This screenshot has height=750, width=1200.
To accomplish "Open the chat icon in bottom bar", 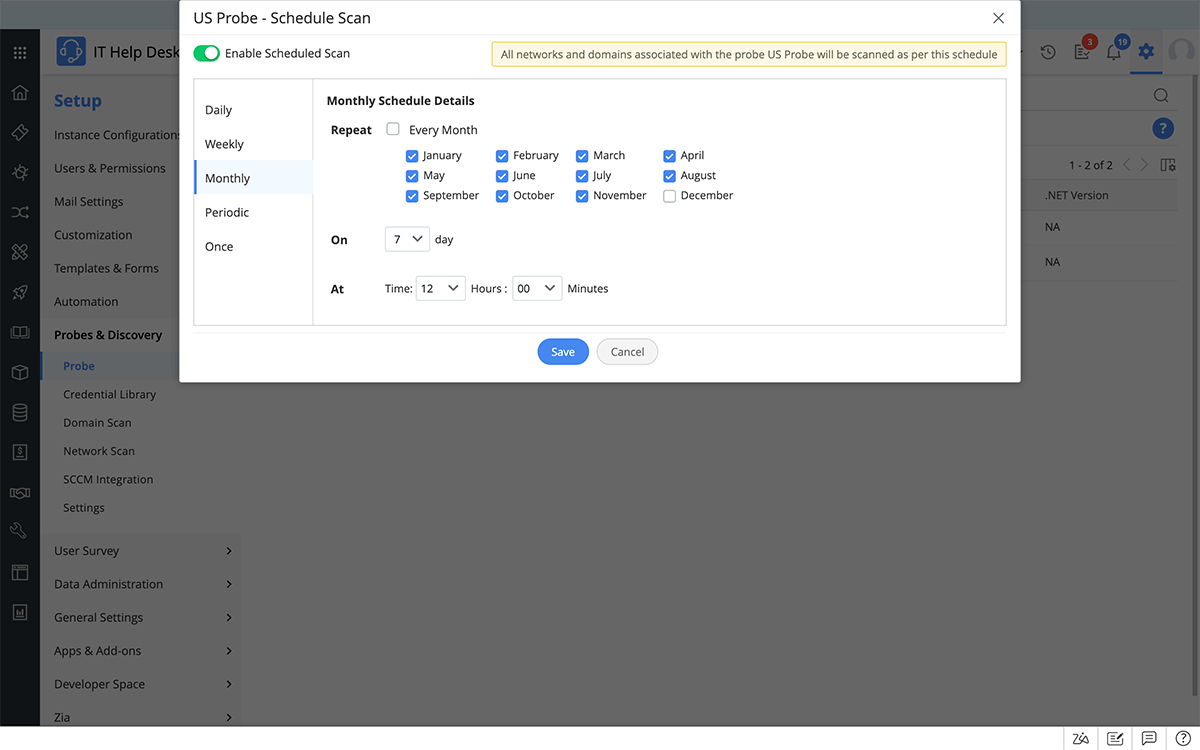I will pos(1149,739).
